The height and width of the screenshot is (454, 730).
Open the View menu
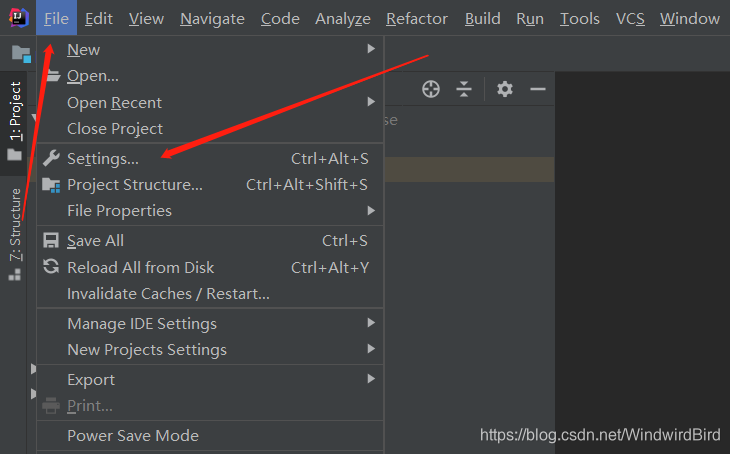tap(146, 18)
